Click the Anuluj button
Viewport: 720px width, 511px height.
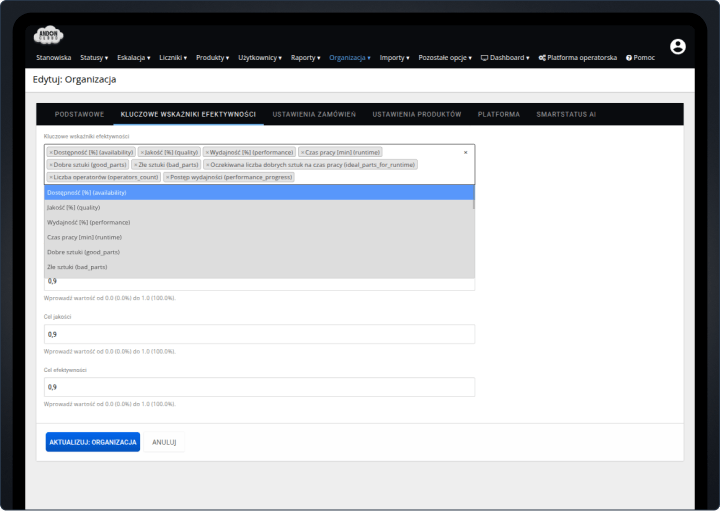point(164,442)
